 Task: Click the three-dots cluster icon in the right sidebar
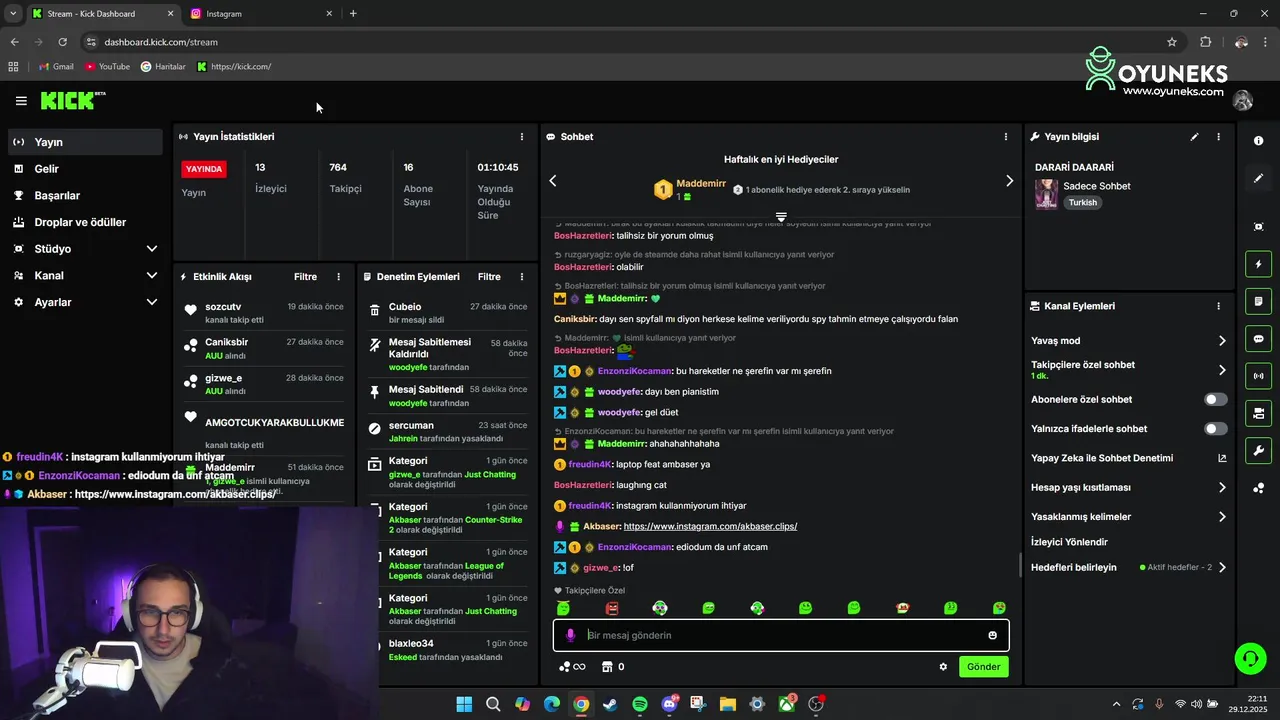1259,488
